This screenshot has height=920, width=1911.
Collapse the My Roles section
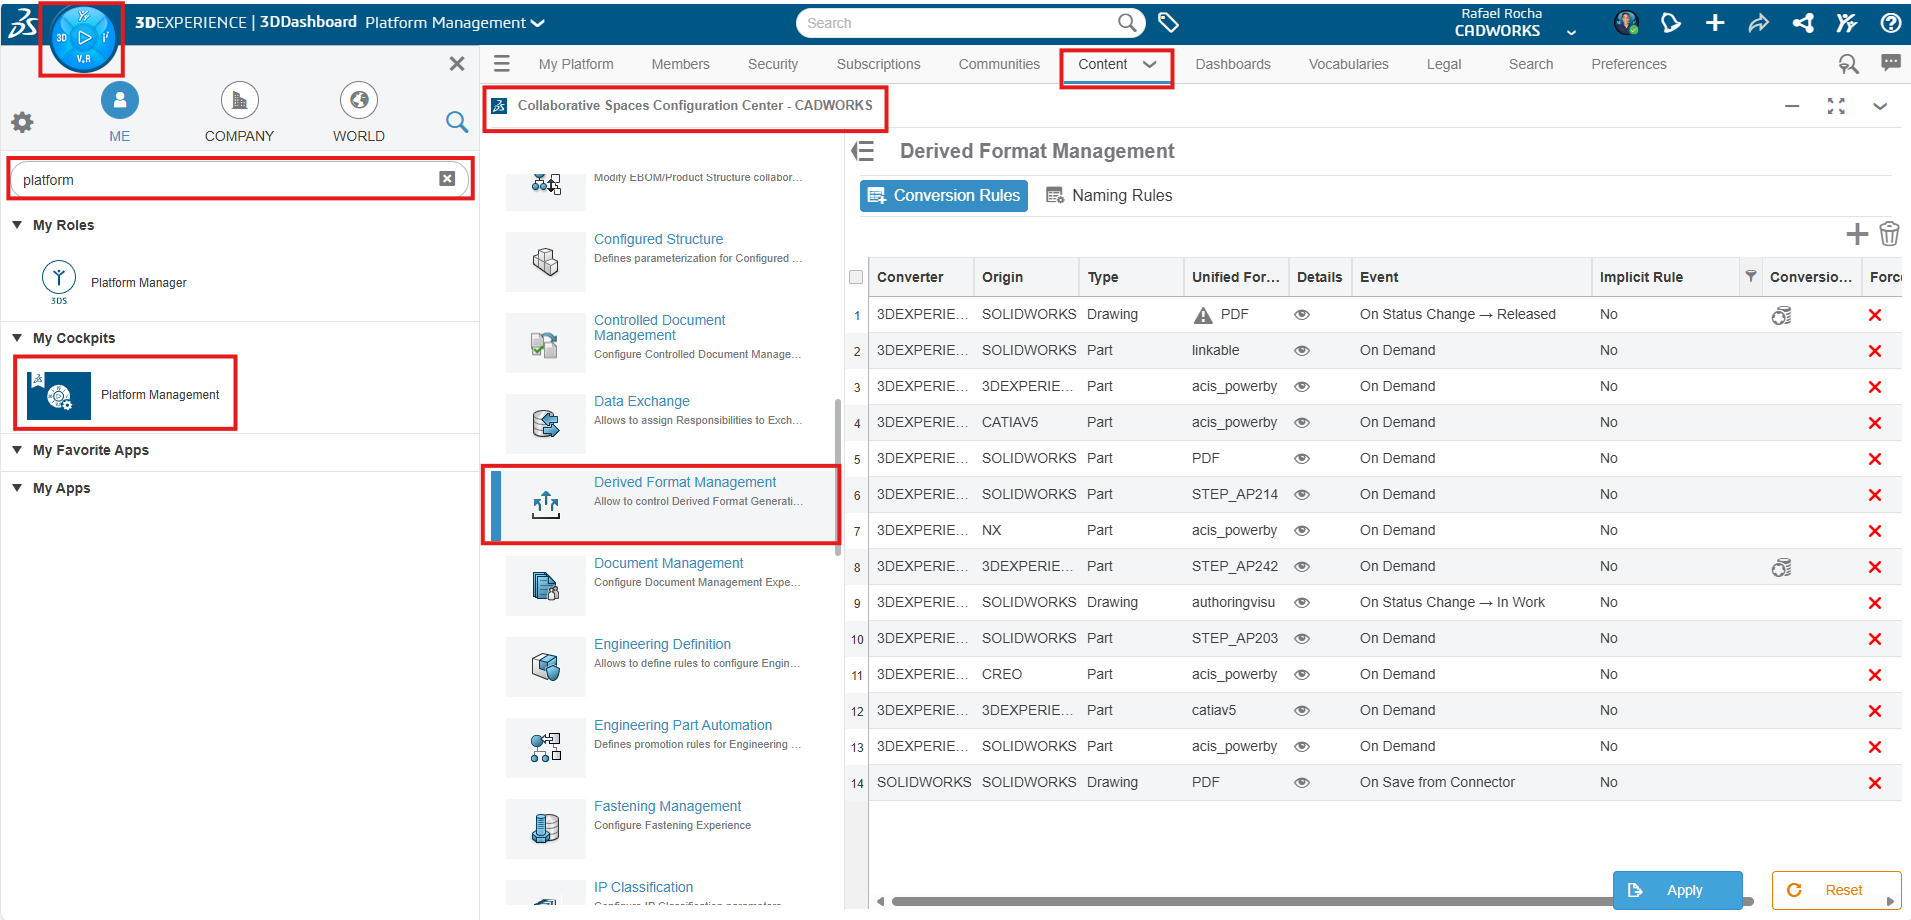coord(17,225)
